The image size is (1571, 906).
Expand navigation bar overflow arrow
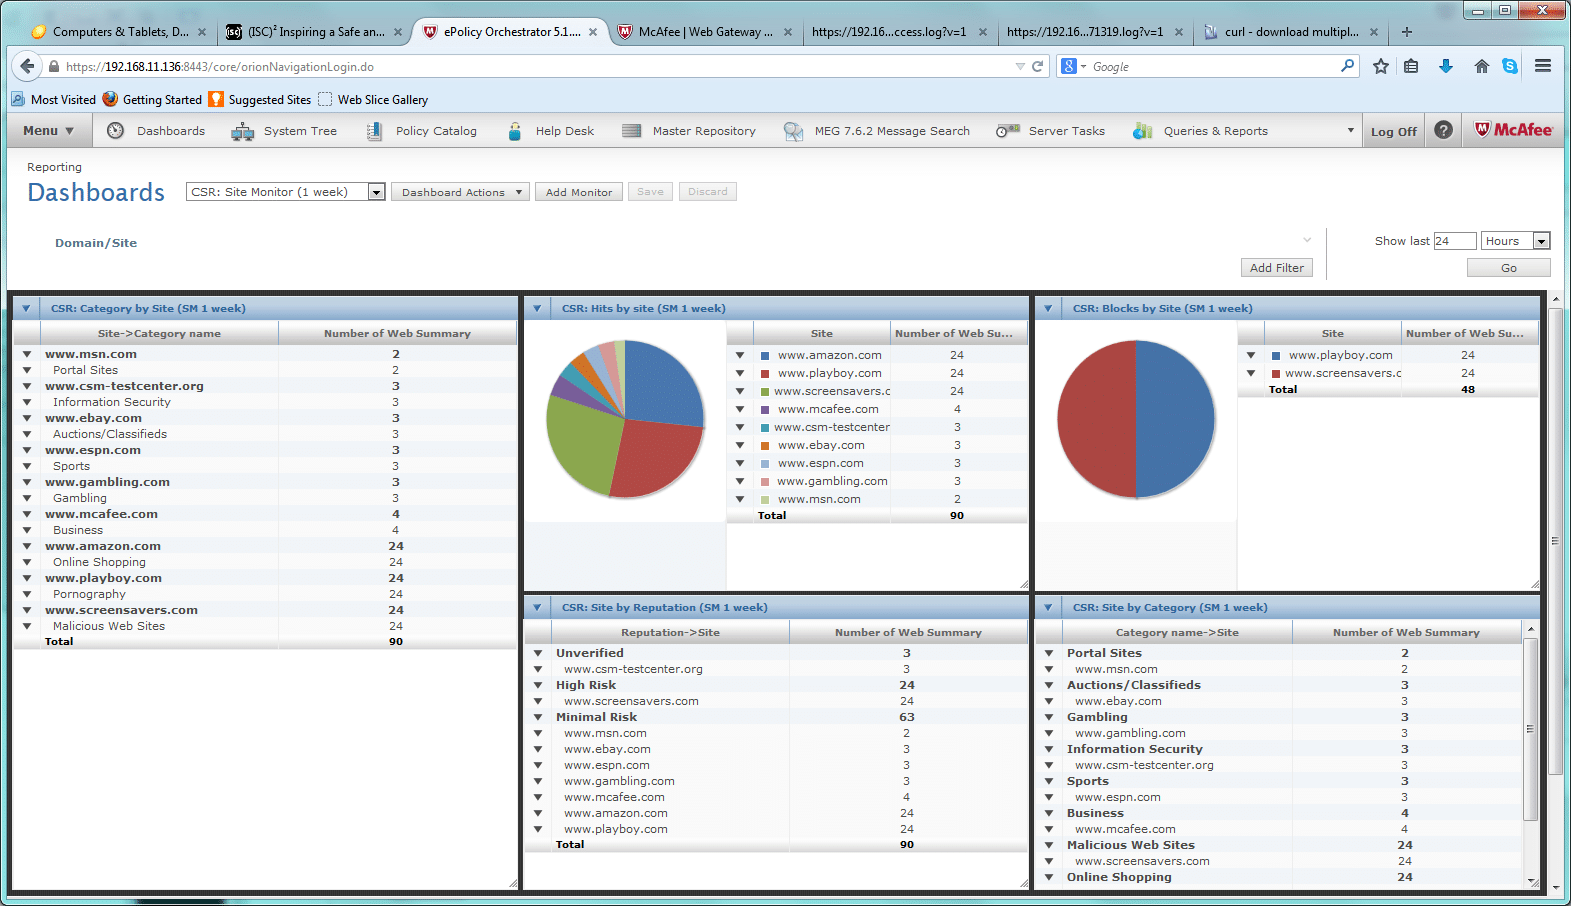(1350, 131)
